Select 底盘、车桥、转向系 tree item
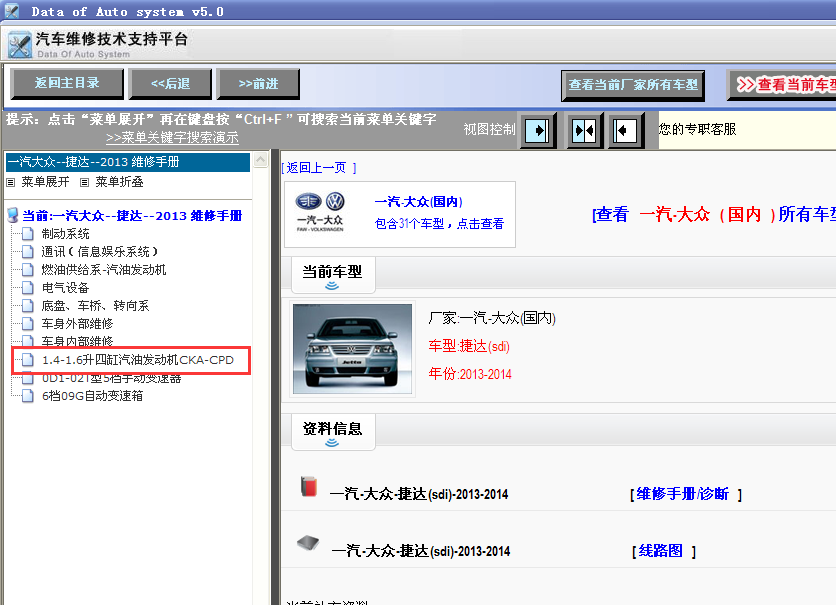This screenshot has width=836, height=605. tap(95, 306)
